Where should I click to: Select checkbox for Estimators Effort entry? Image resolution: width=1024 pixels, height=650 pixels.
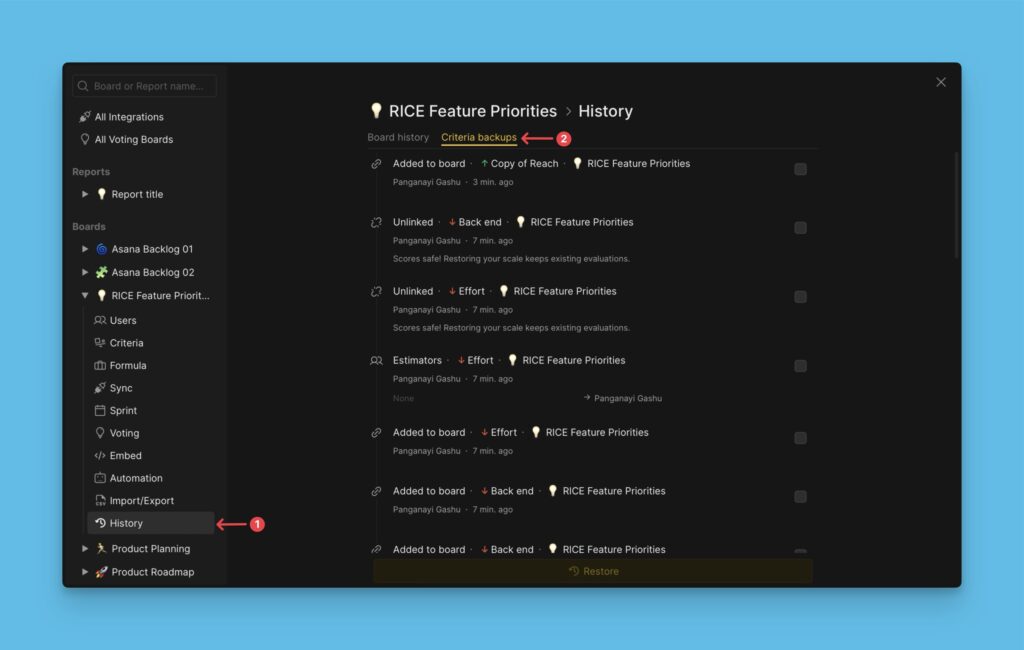(x=800, y=366)
